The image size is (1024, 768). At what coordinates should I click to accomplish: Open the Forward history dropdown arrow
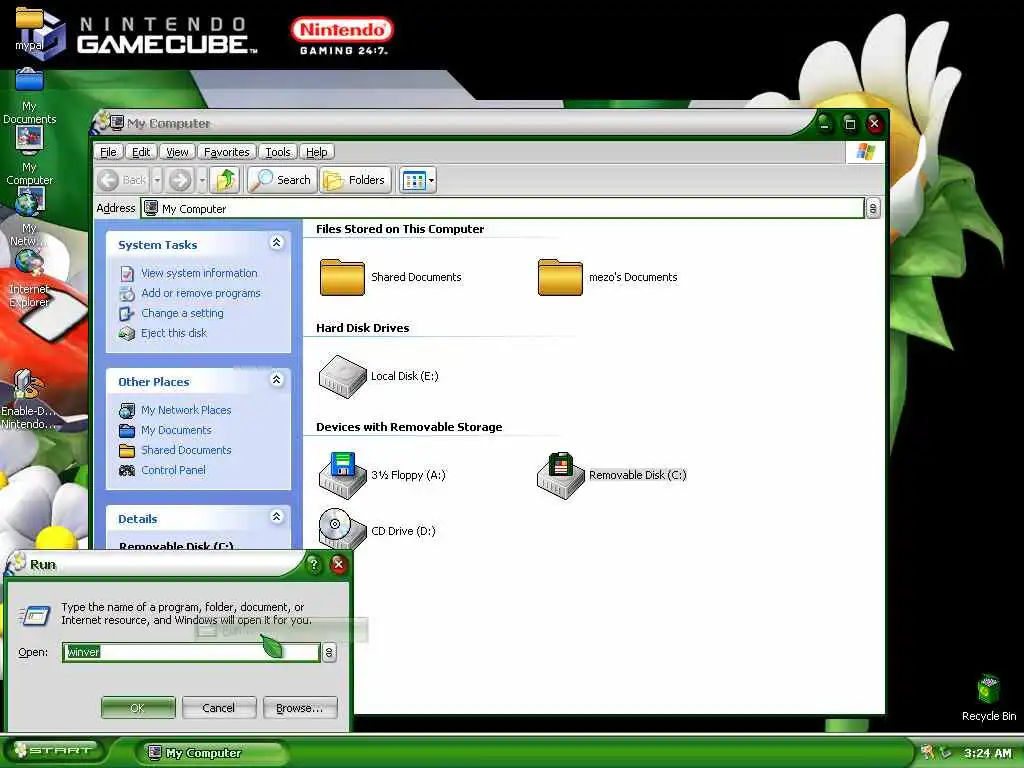pos(202,180)
